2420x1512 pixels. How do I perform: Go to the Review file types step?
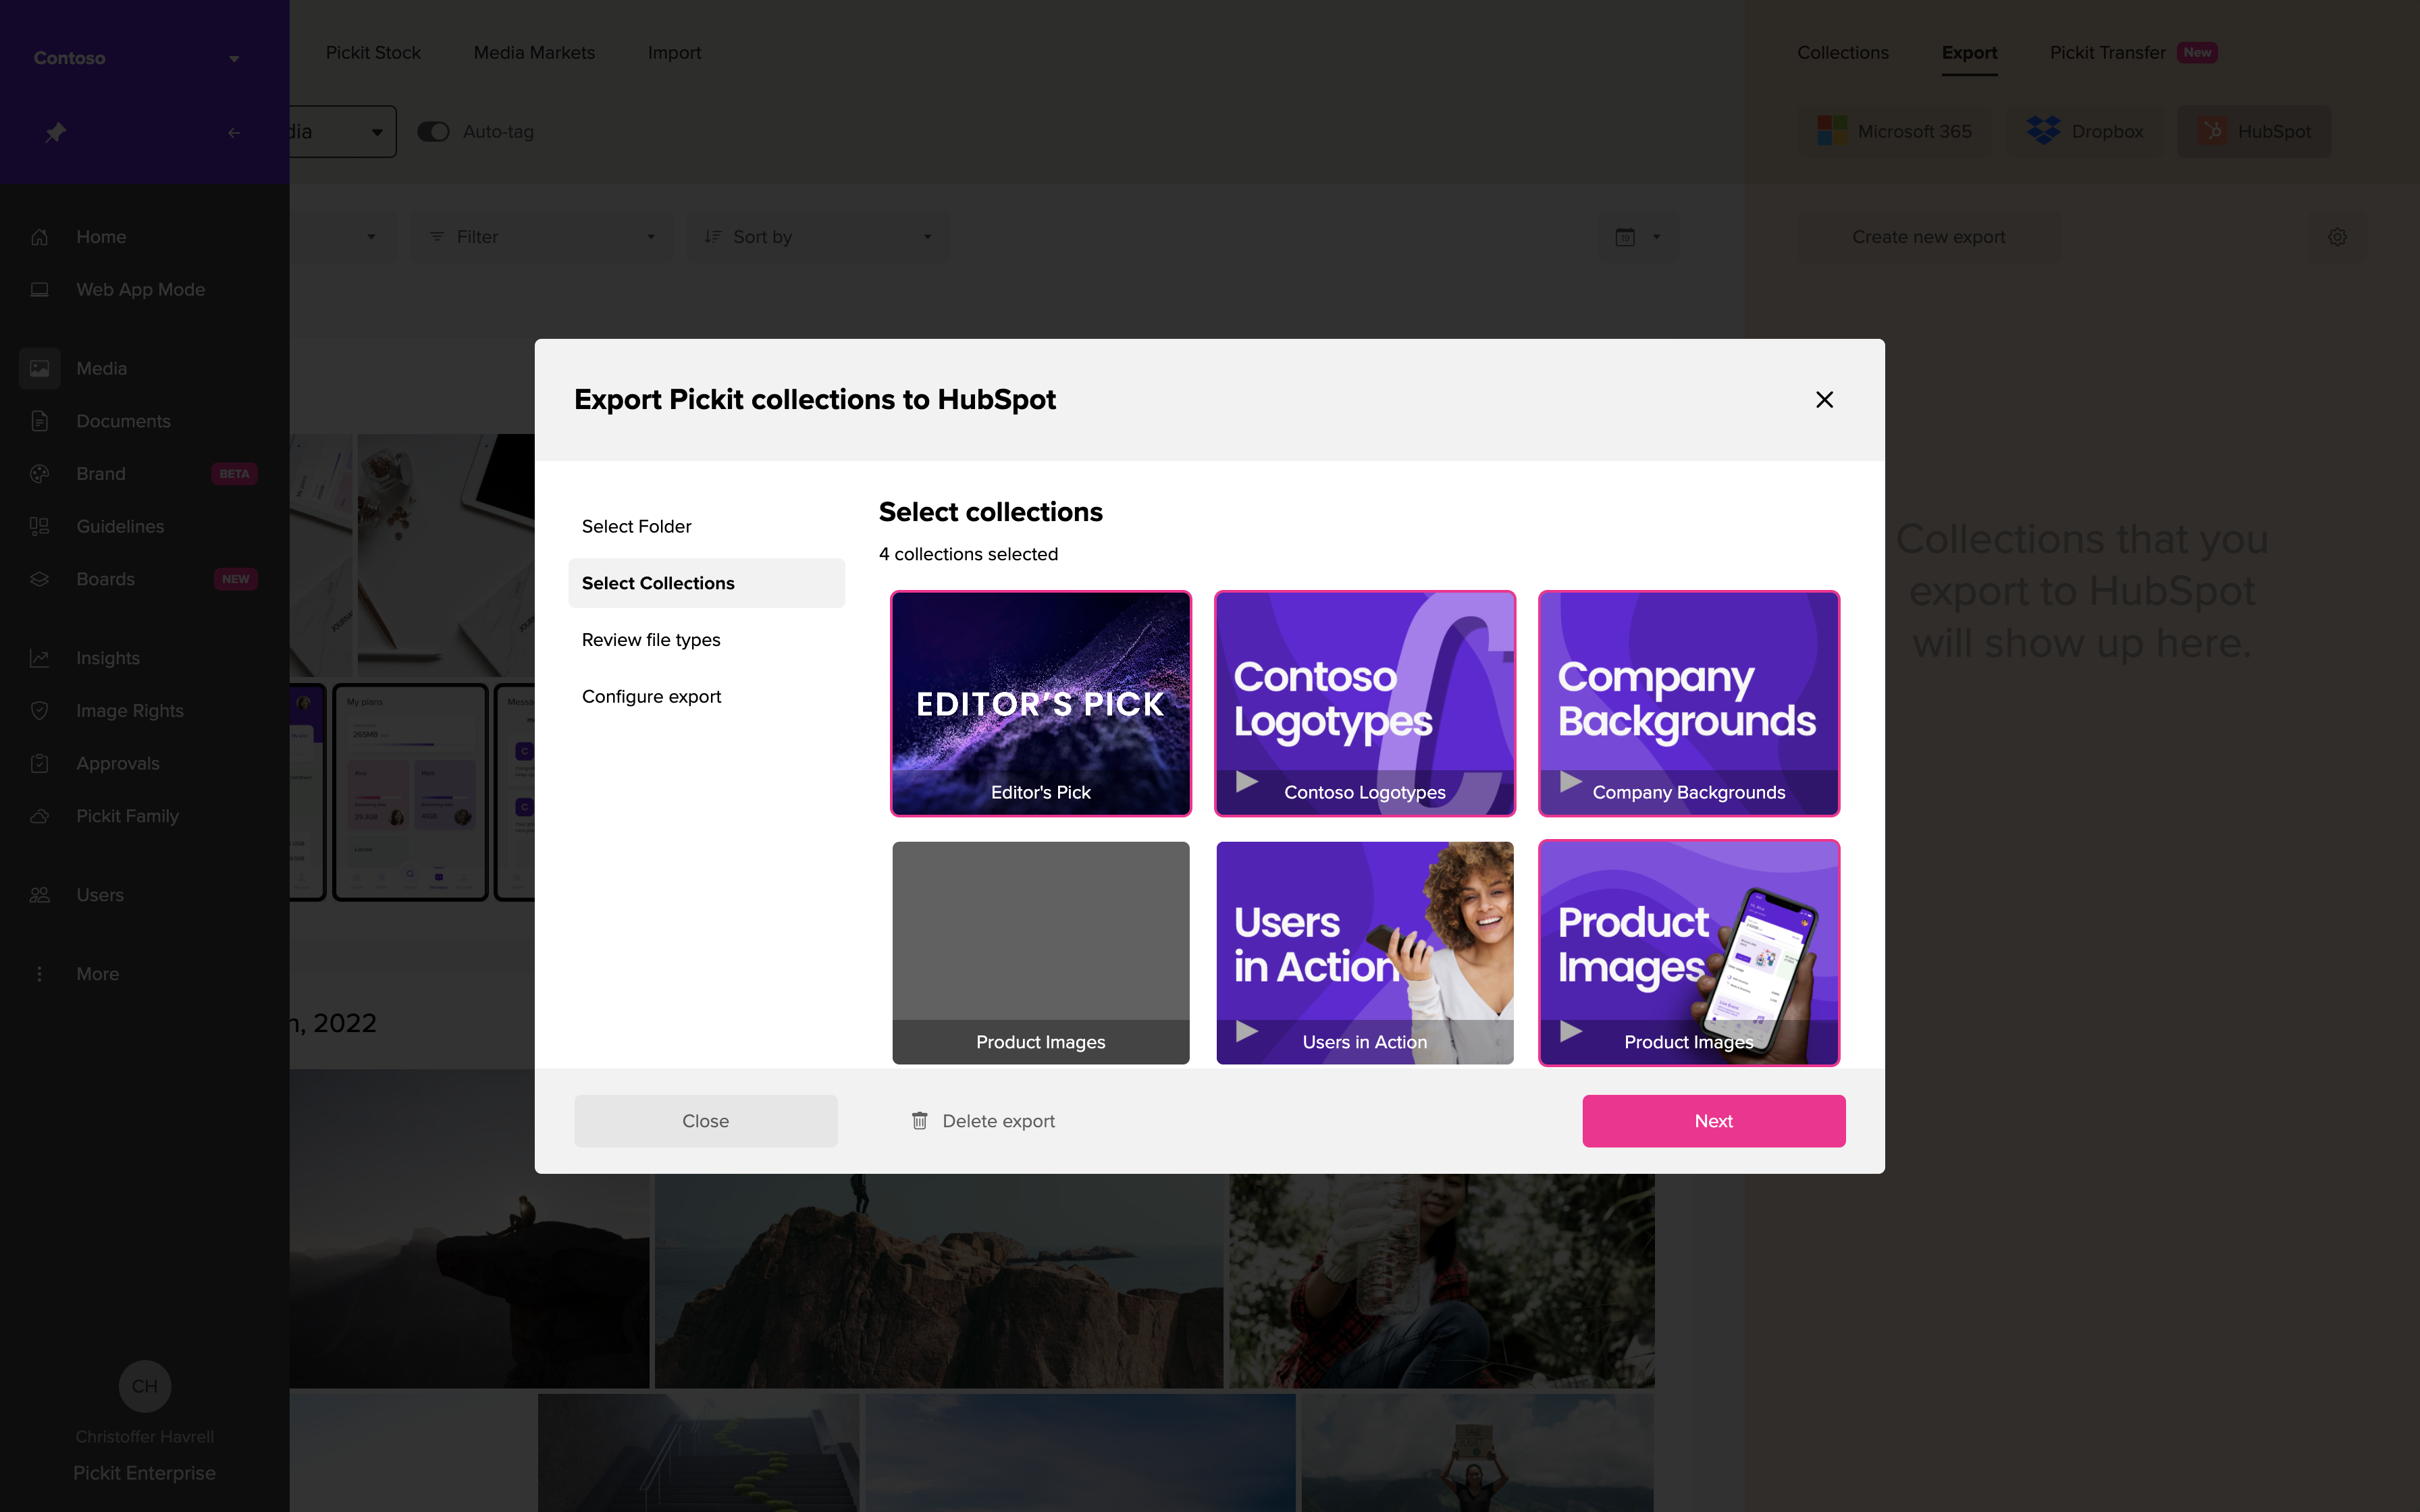(651, 640)
